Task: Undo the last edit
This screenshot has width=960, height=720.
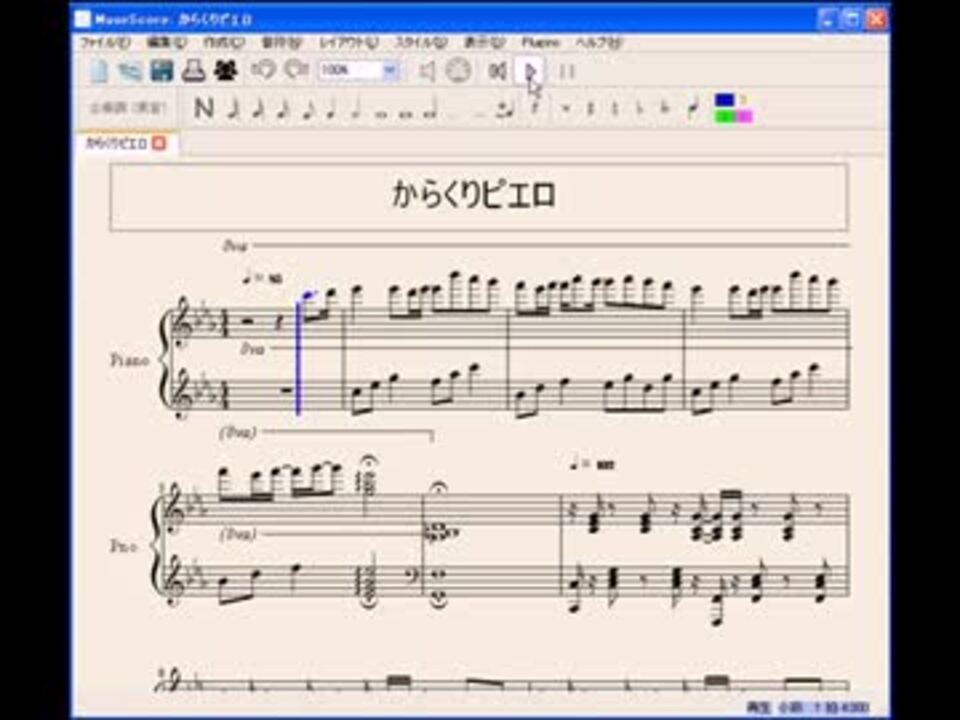Action: pyautogui.click(x=264, y=70)
